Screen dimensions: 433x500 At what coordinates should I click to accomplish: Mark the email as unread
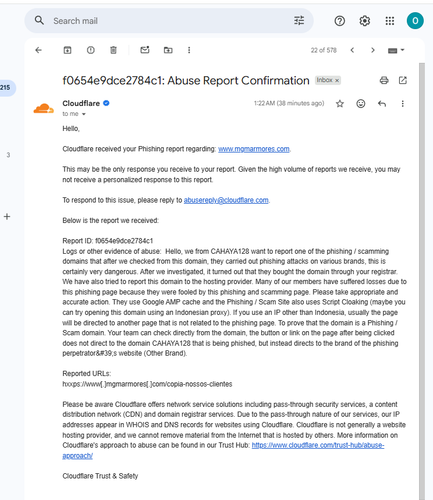[145, 50]
